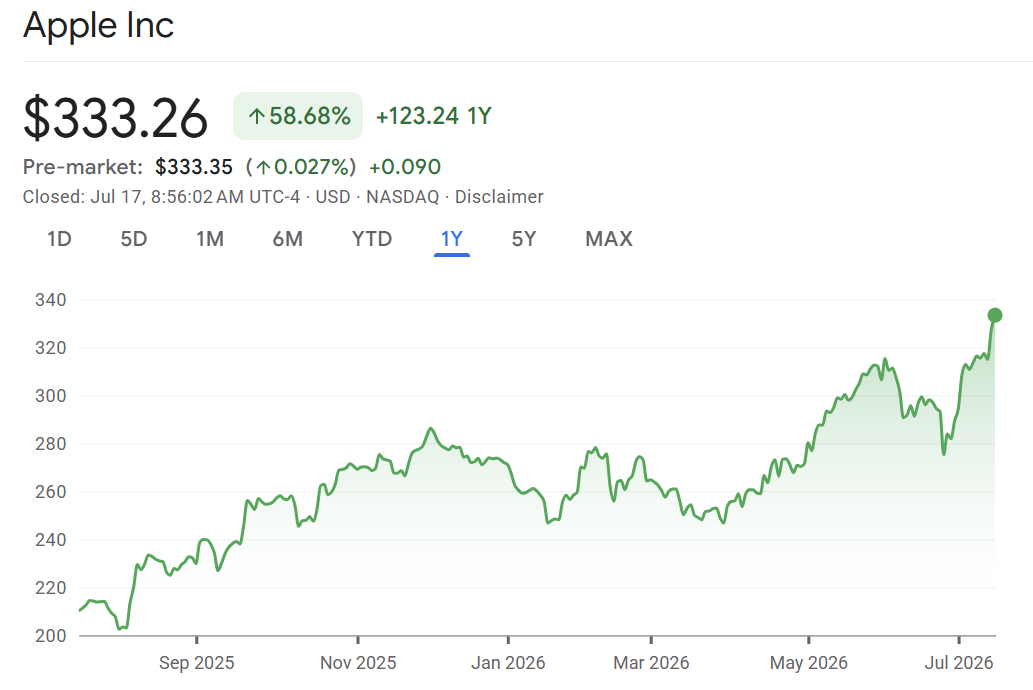Image resolution: width=1033 pixels, height=690 pixels.
Task: Select the 5D time range tab
Action: [134, 239]
